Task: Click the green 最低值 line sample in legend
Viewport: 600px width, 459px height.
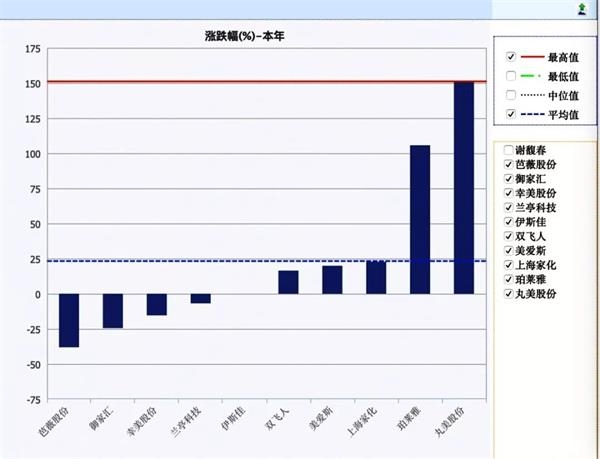Action: (531, 76)
